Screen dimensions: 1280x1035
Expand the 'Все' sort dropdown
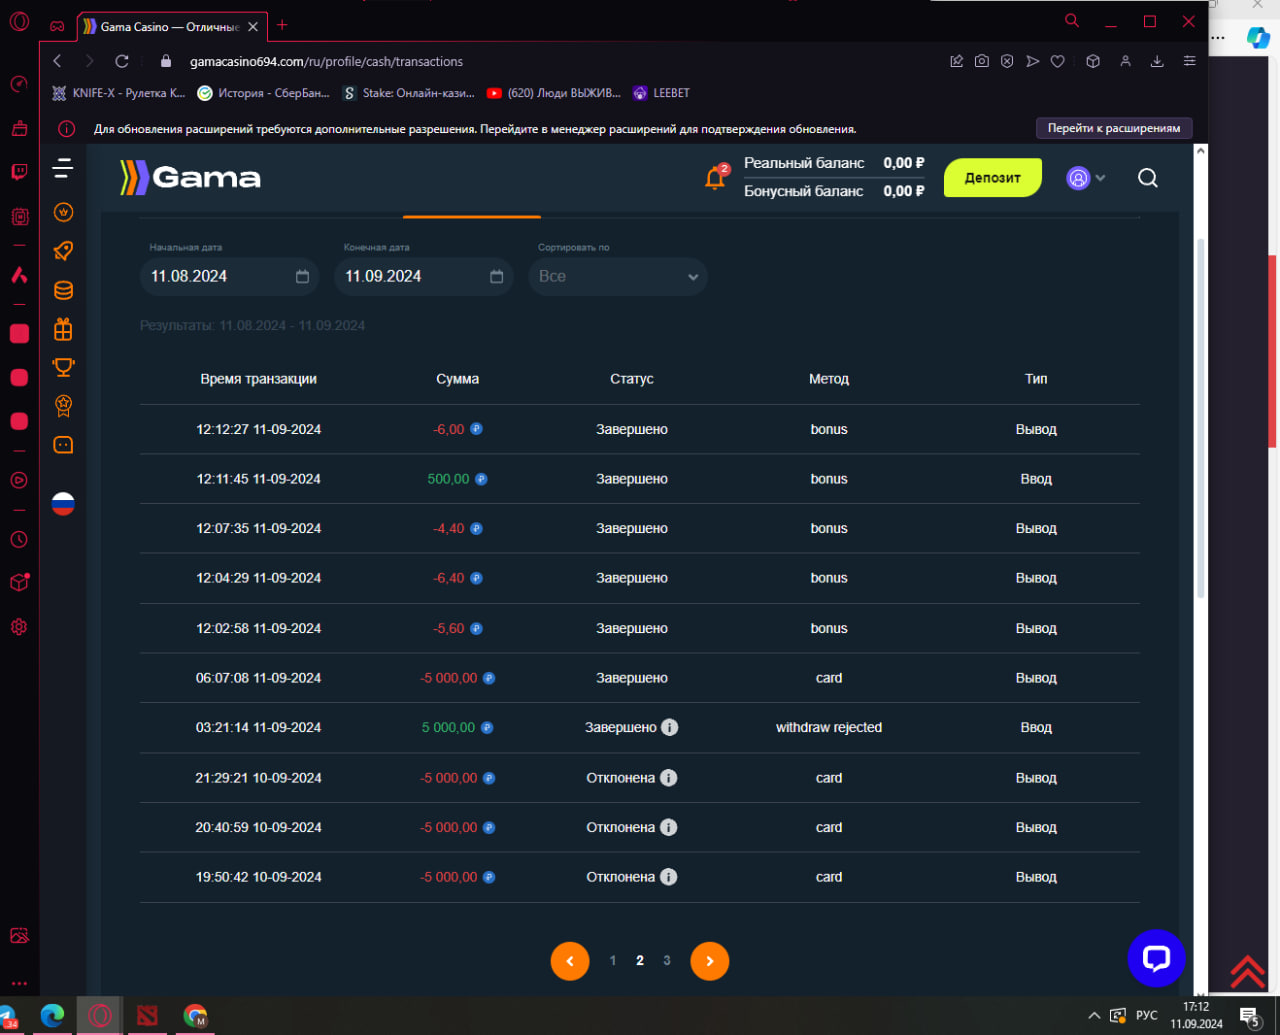[x=618, y=276]
